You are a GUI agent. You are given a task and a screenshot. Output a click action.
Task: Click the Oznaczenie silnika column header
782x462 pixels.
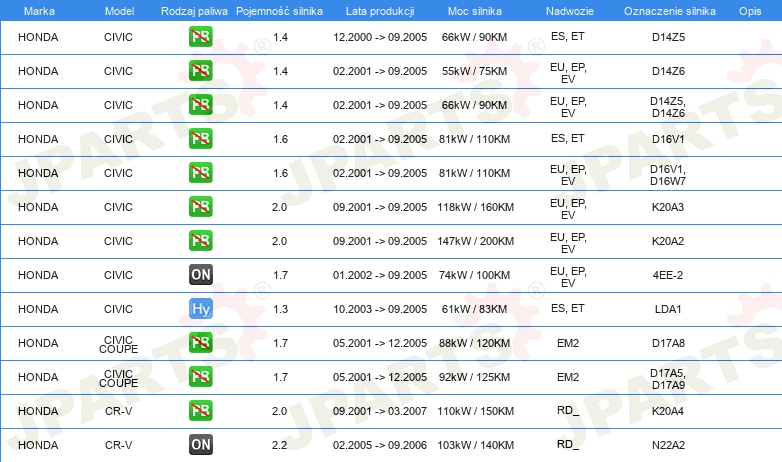coord(669,11)
